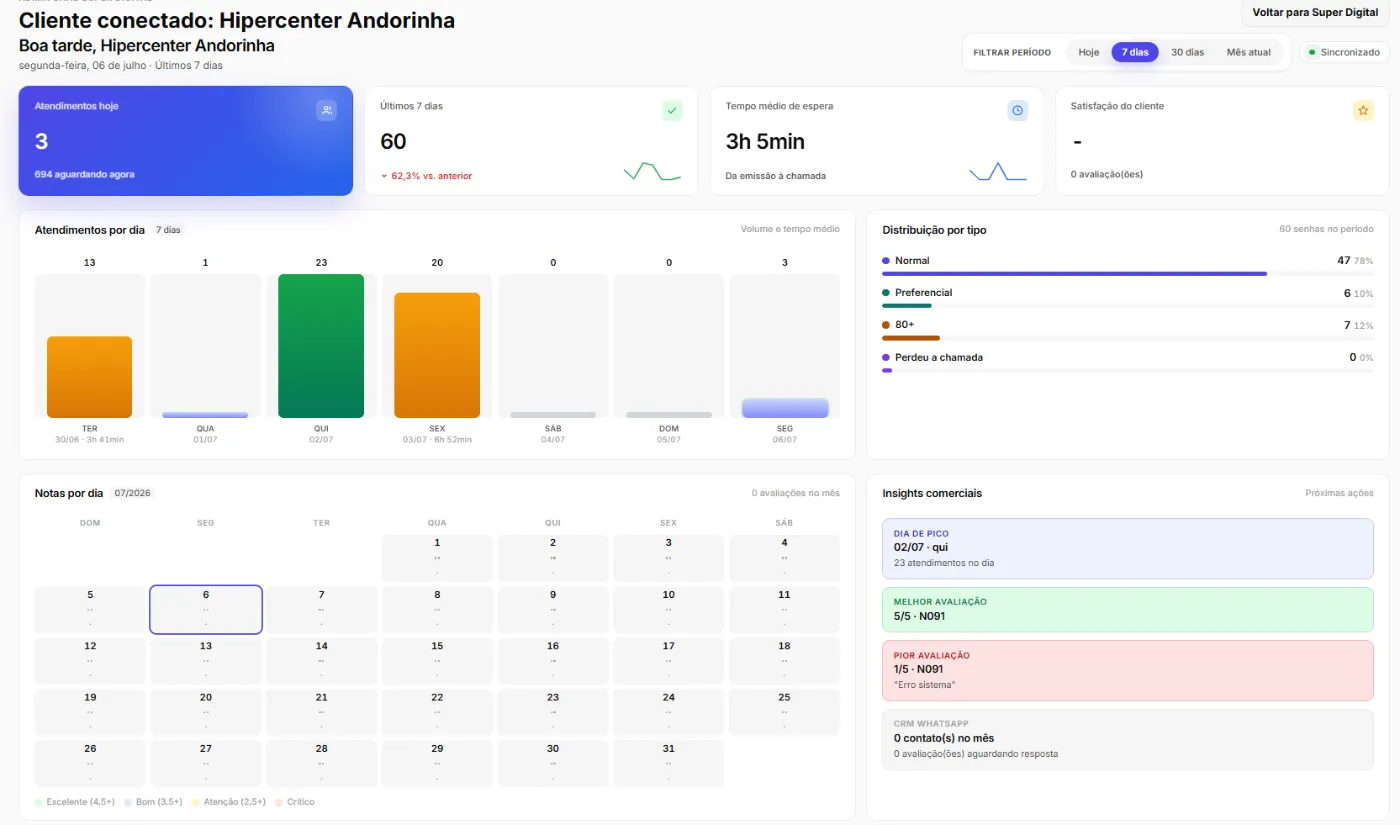This screenshot has width=1400, height=825.
Task: Open calendar day 15 in Notas por dia
Action: (x=437, y=662)
